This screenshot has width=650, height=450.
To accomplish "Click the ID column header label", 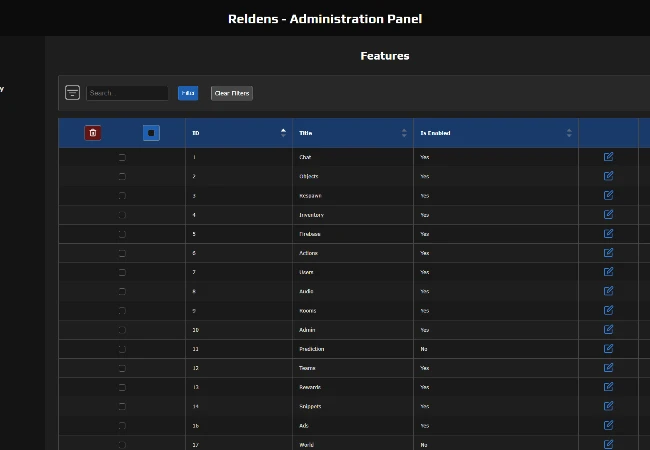I will tap(196, 133).
